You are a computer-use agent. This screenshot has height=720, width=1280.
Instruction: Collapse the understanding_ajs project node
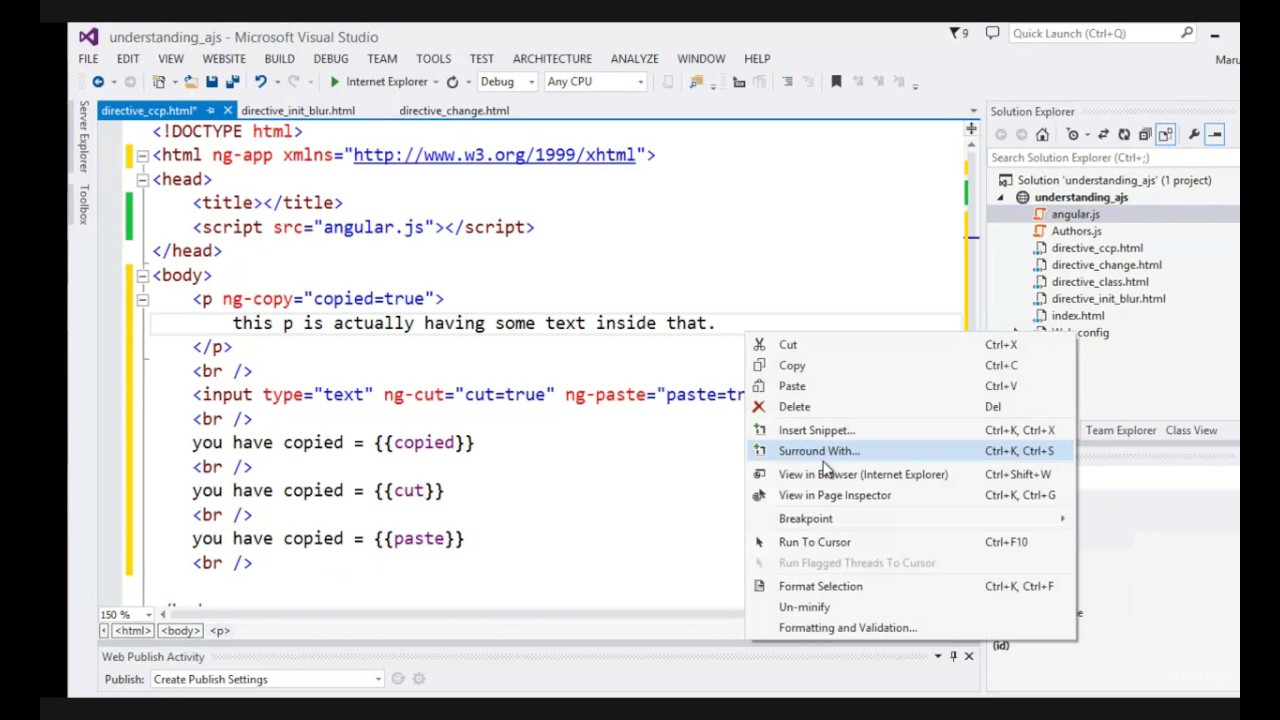click(x=1000, y=198)
